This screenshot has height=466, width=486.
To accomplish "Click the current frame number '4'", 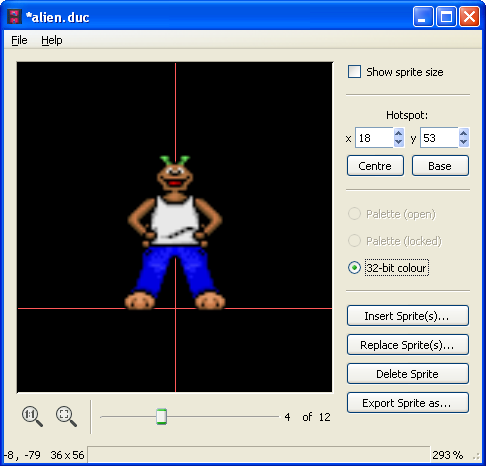I will (x=287, y=417).
